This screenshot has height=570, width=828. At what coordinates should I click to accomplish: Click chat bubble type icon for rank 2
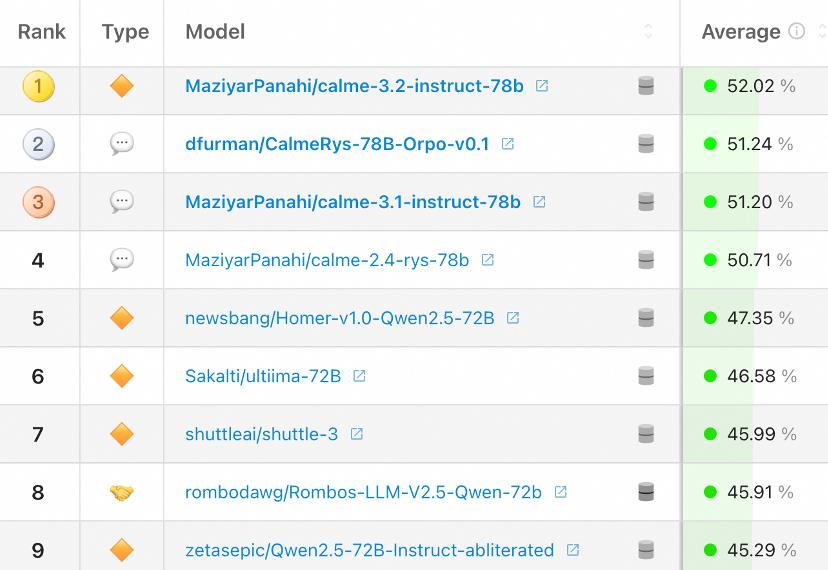coord(121,144)
